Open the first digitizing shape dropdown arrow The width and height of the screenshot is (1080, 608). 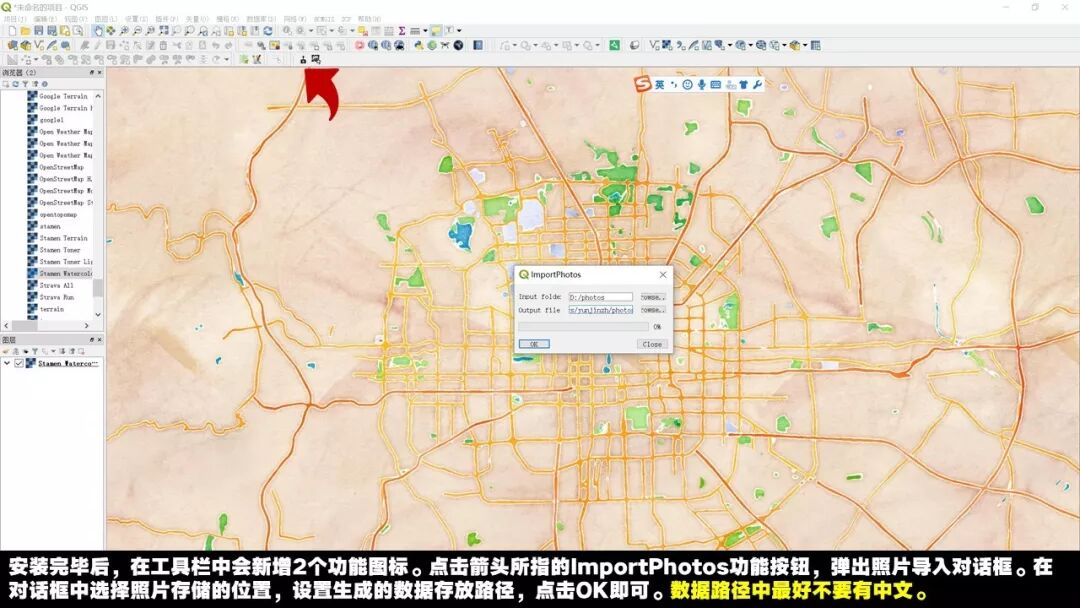click(515, 46)
